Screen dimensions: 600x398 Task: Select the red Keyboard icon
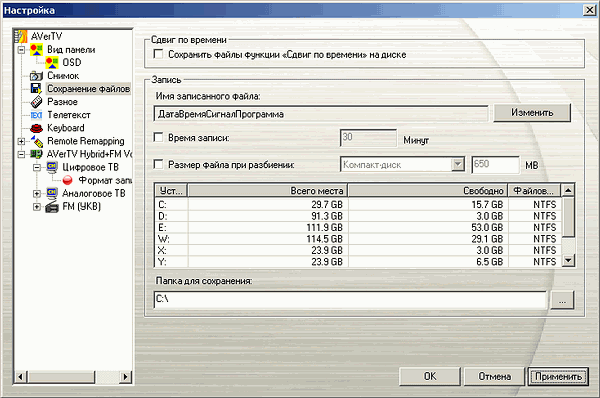click(36, 128)
